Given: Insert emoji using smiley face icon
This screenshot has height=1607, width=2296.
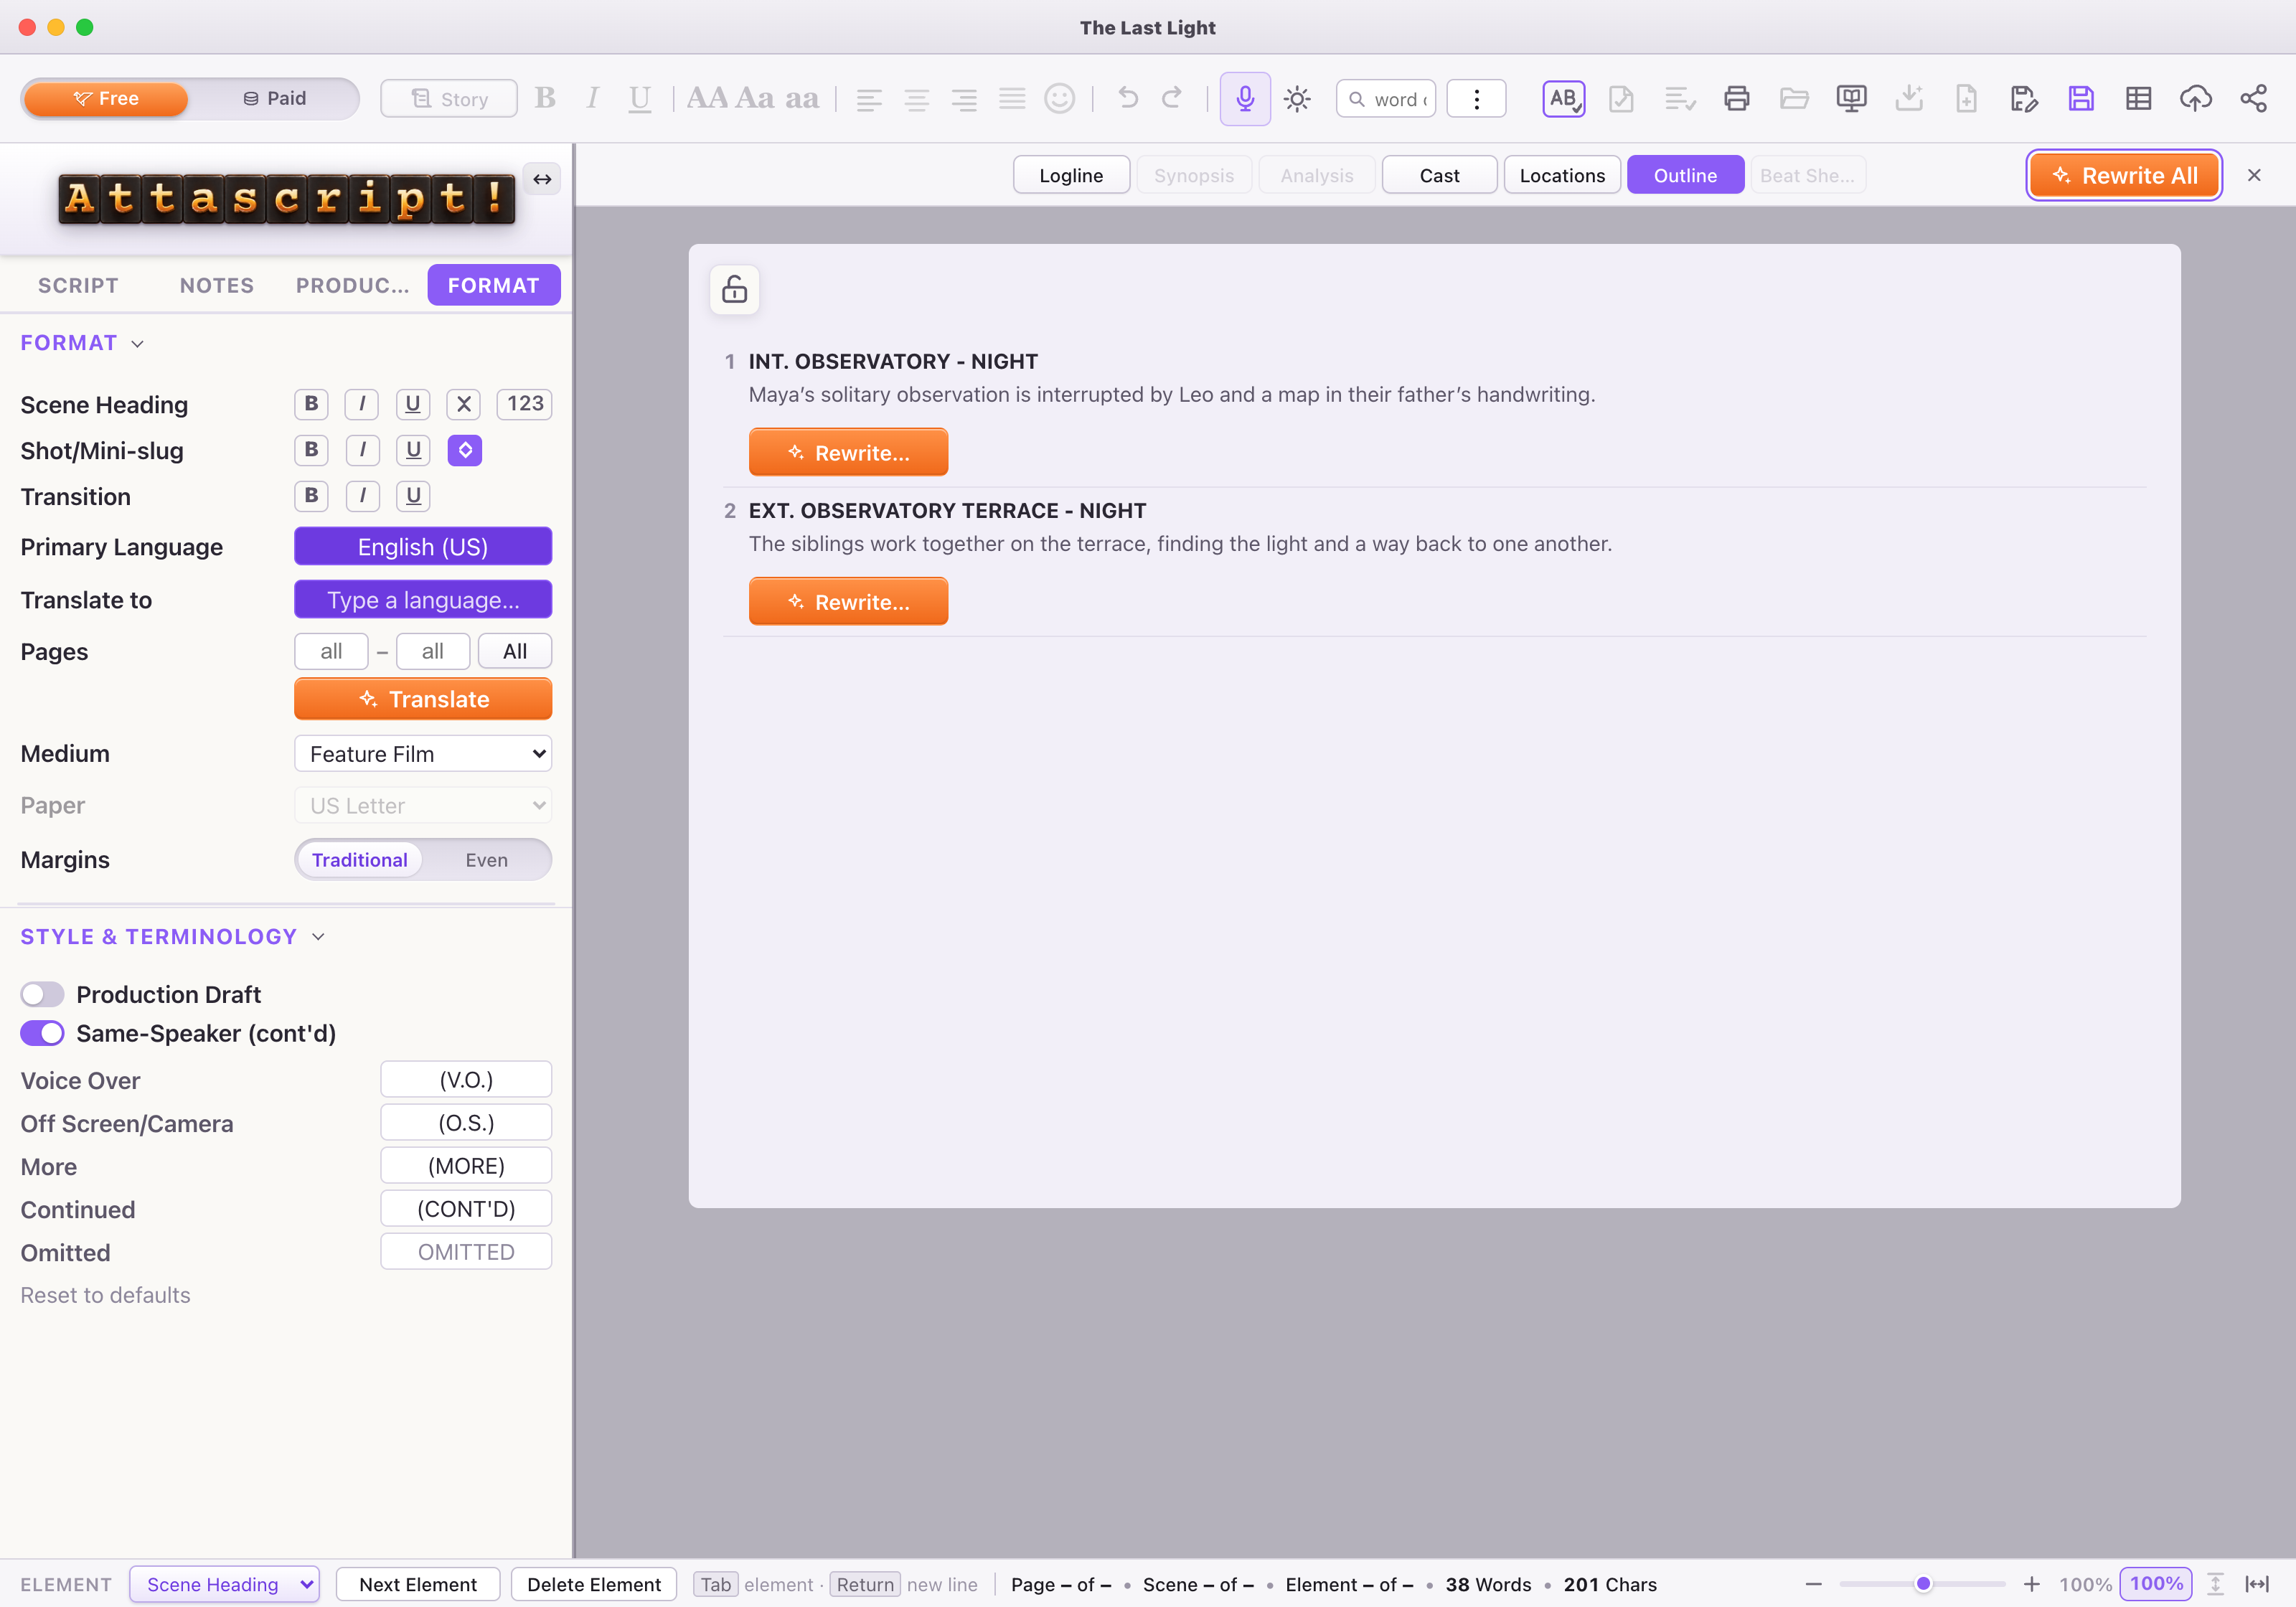Looking at the screenshot, I should pos(1059,98).
